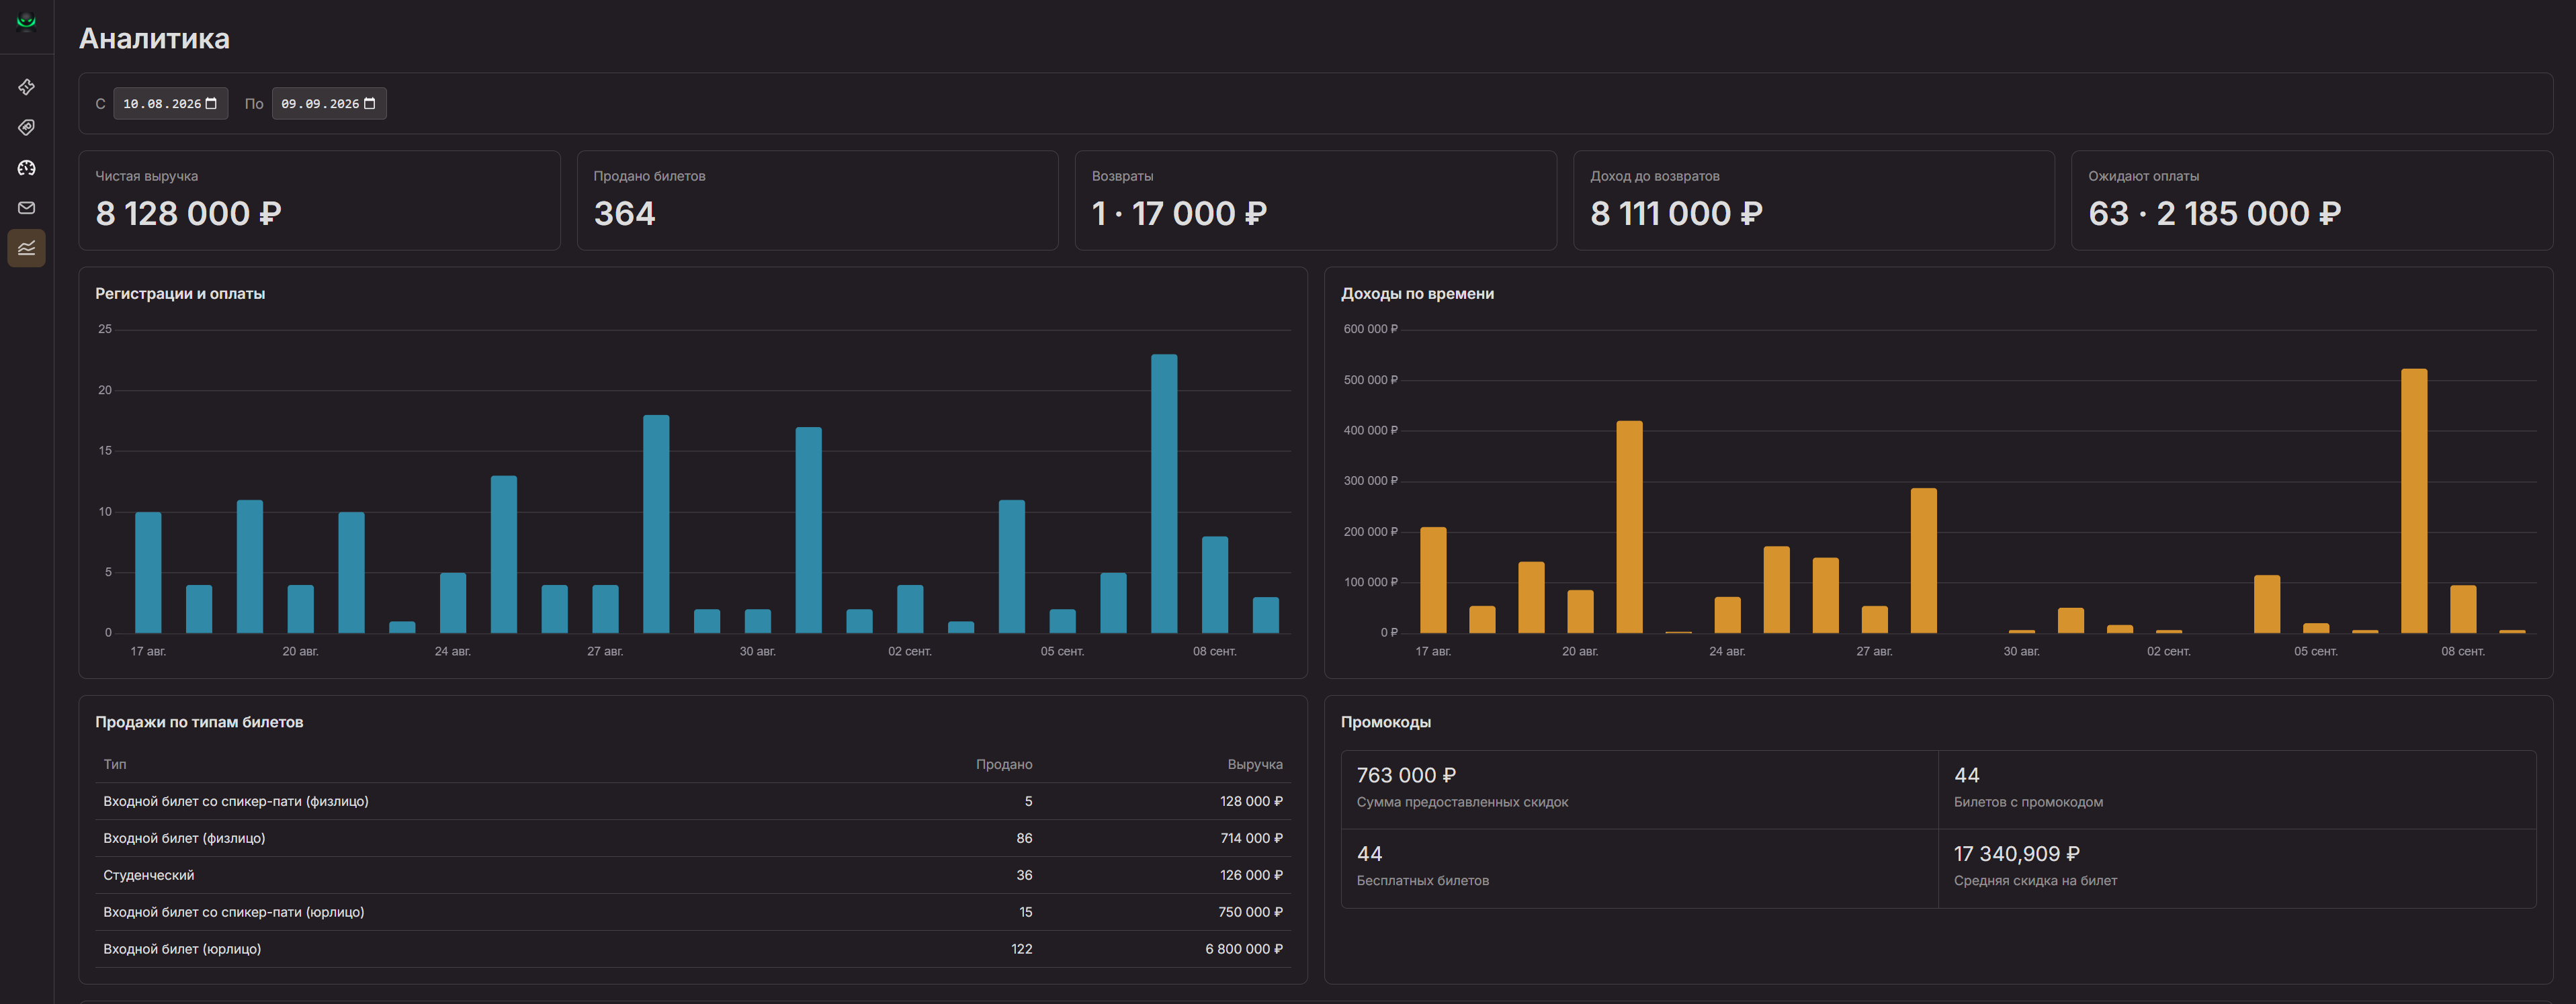Select the 'Чистая выручка' summary card

coord(319,200)
